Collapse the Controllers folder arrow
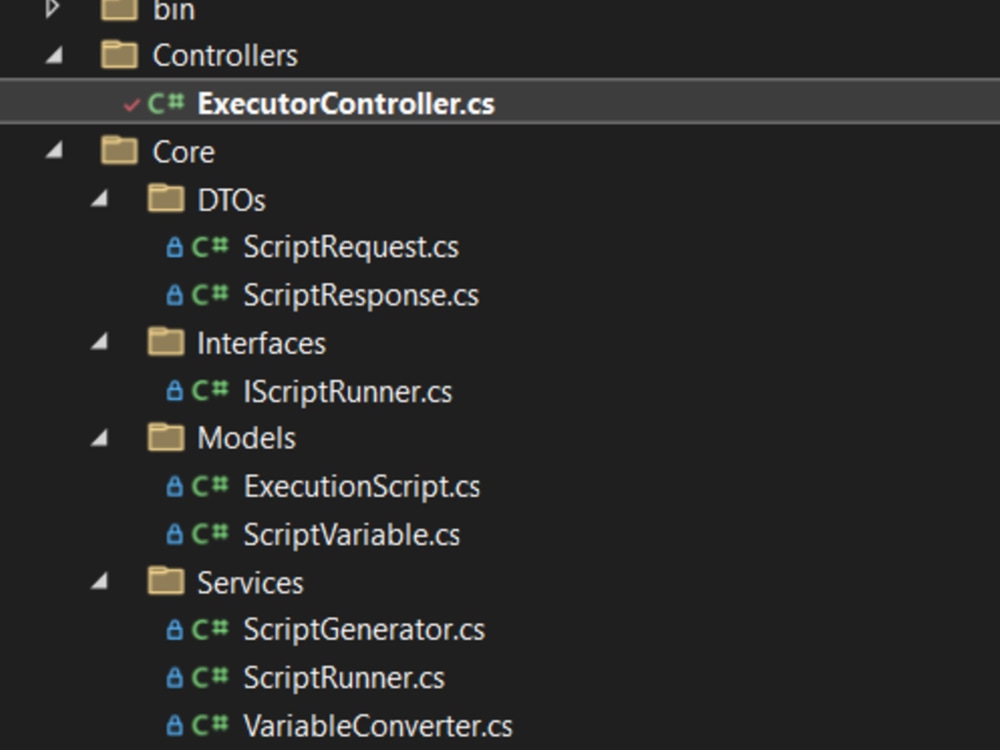 [x=55, y=56]
